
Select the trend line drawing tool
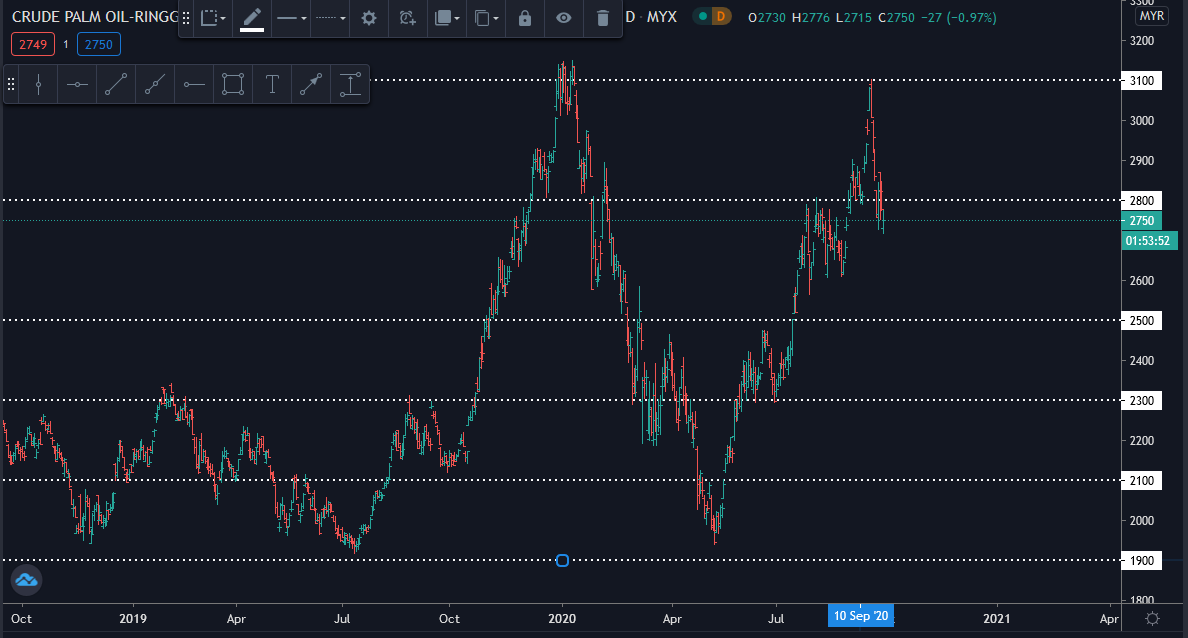pyautogui.click(x=115, y=84)
